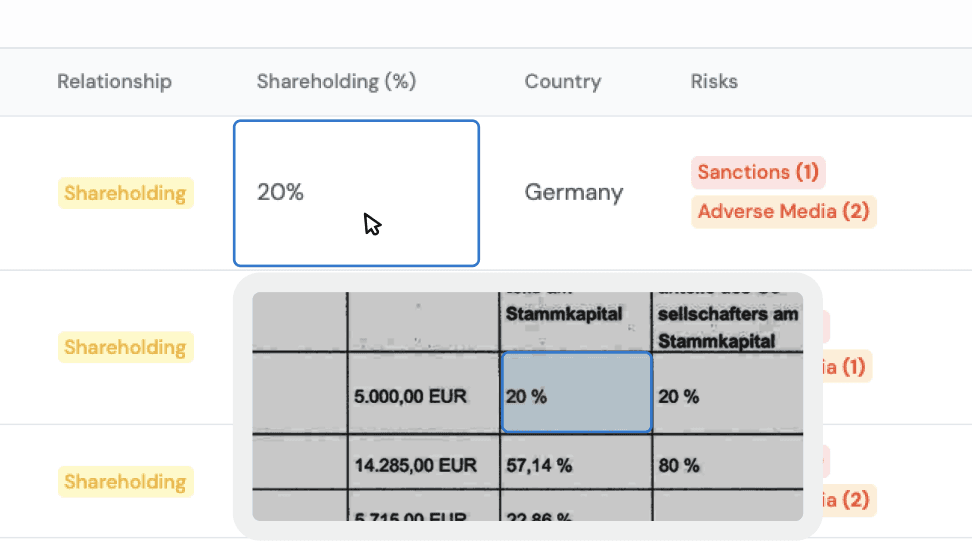Image resolution: width=972 pixels, height=554 pixels.
Task: Open the Adverse Media (2) risk tag
Action: click(x=784, y=212)
